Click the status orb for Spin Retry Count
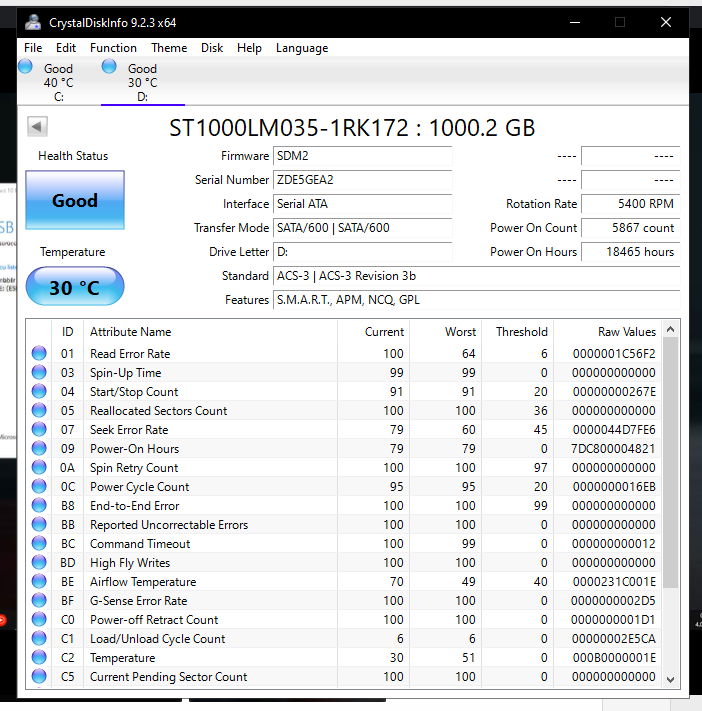The image size is (702, 711). coord(39,467)
